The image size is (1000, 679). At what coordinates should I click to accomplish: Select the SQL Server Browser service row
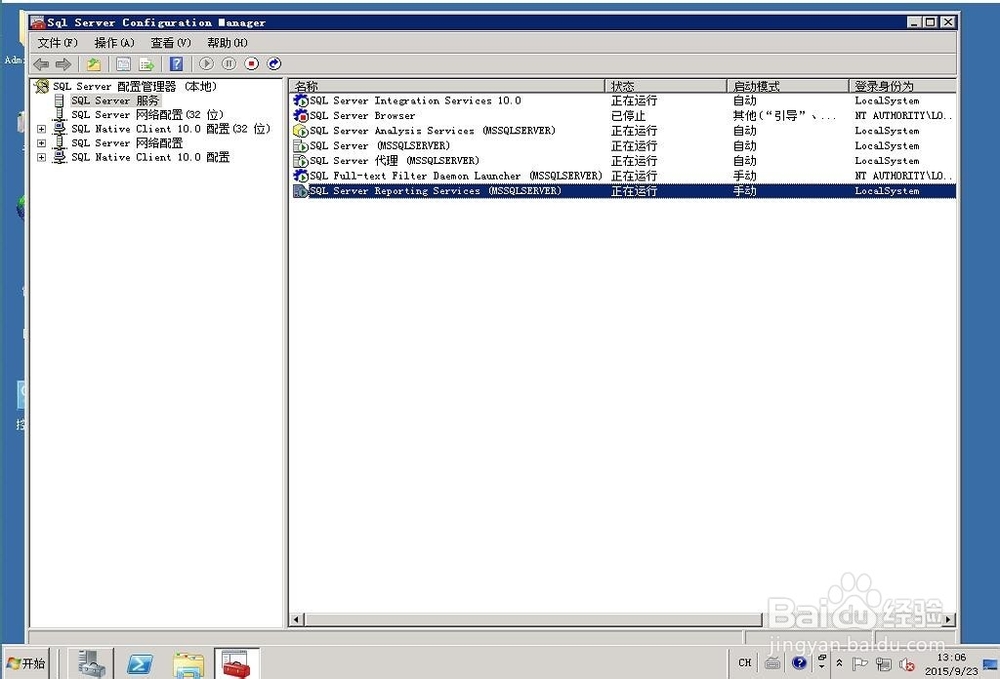coord(624,116)
